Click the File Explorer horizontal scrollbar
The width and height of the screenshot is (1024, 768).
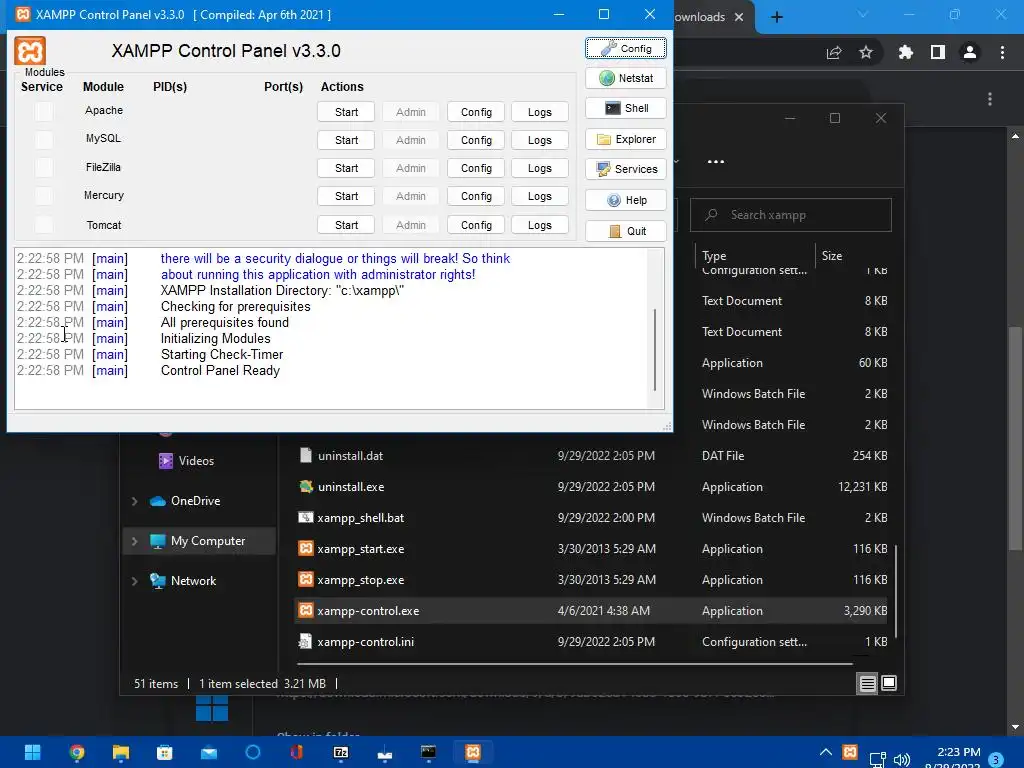(x=575, y=664)
